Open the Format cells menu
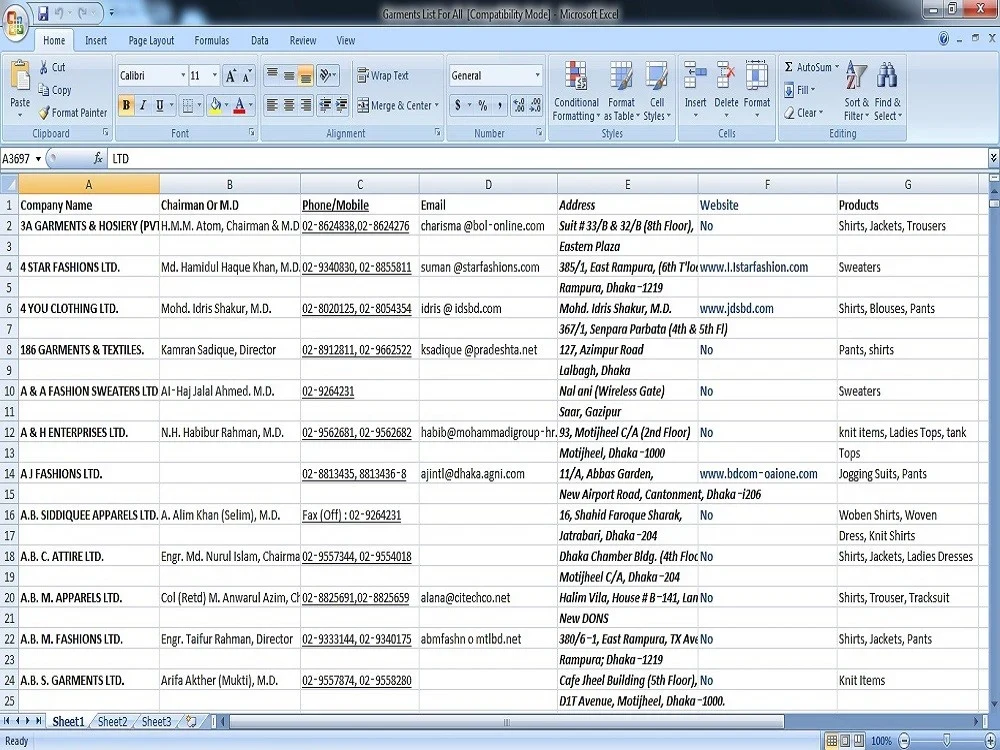 click(757, 91)
